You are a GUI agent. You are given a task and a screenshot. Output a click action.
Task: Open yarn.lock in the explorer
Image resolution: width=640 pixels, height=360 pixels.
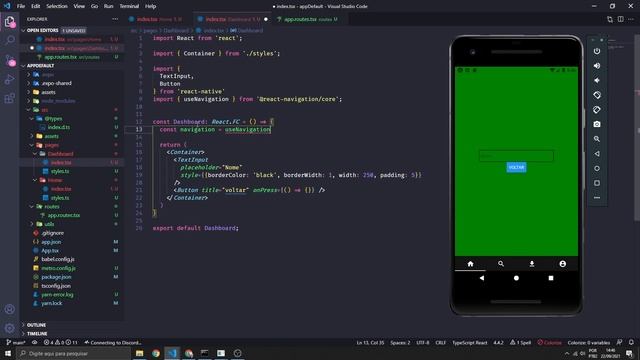[x=51, y=303]
